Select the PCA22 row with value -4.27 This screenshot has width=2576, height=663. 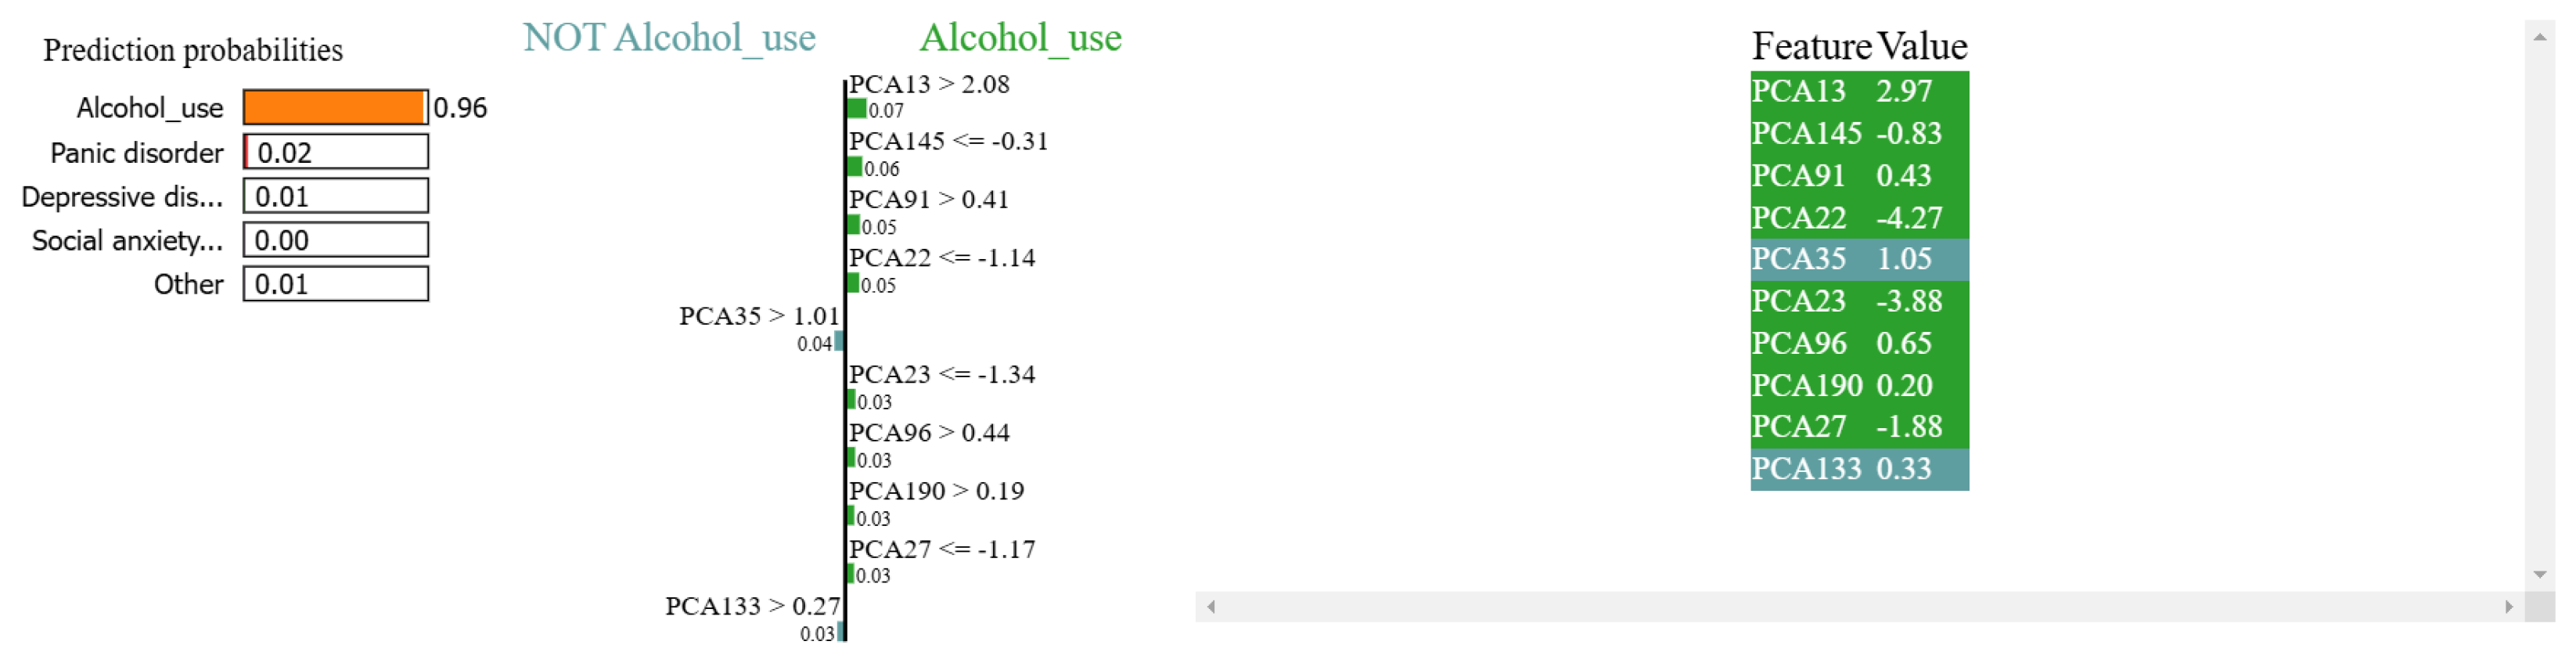pos(1859,217)
